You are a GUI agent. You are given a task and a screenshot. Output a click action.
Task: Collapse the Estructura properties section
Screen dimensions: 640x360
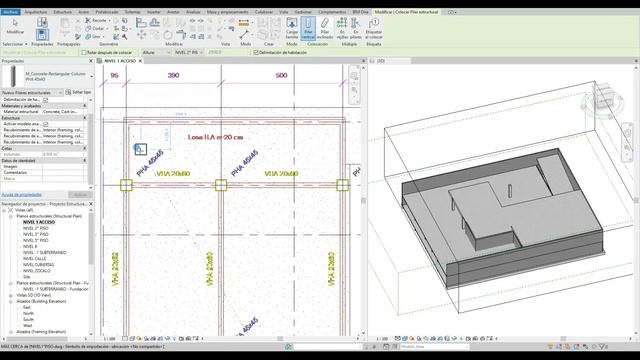coord(85,118)
